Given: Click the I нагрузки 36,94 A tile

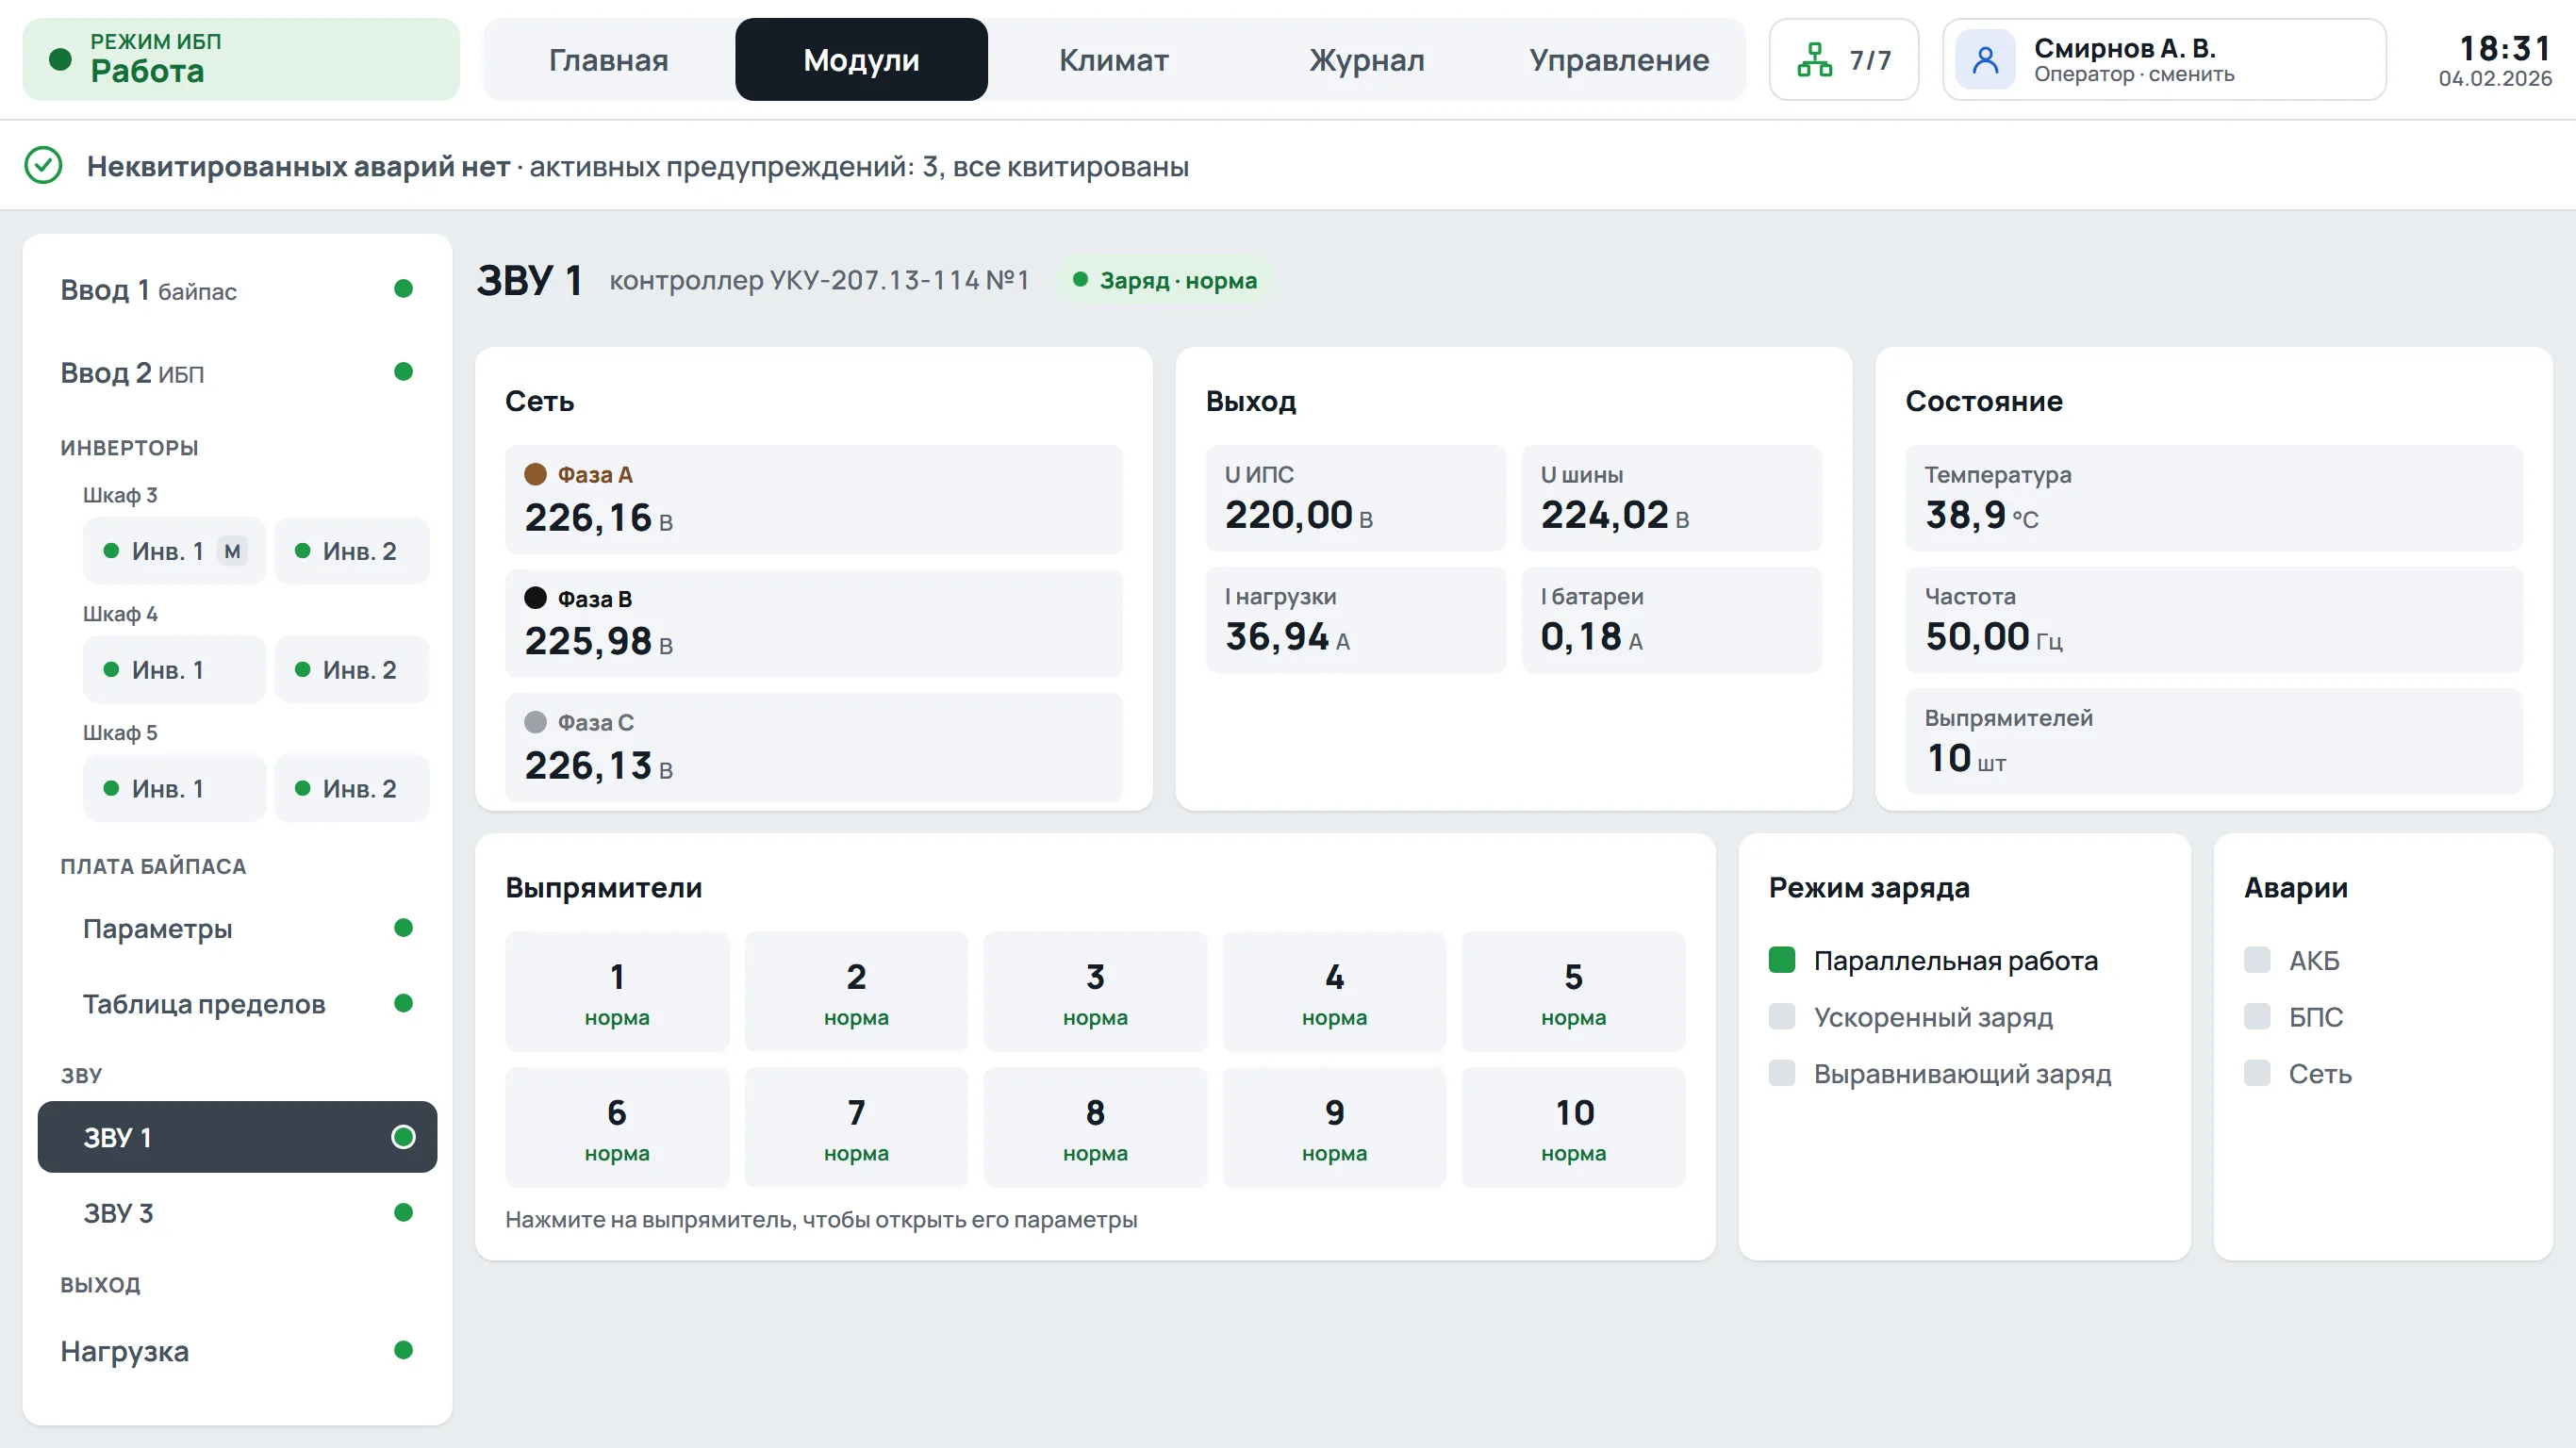Looking at the screenshot, I should click(1356, 620).
